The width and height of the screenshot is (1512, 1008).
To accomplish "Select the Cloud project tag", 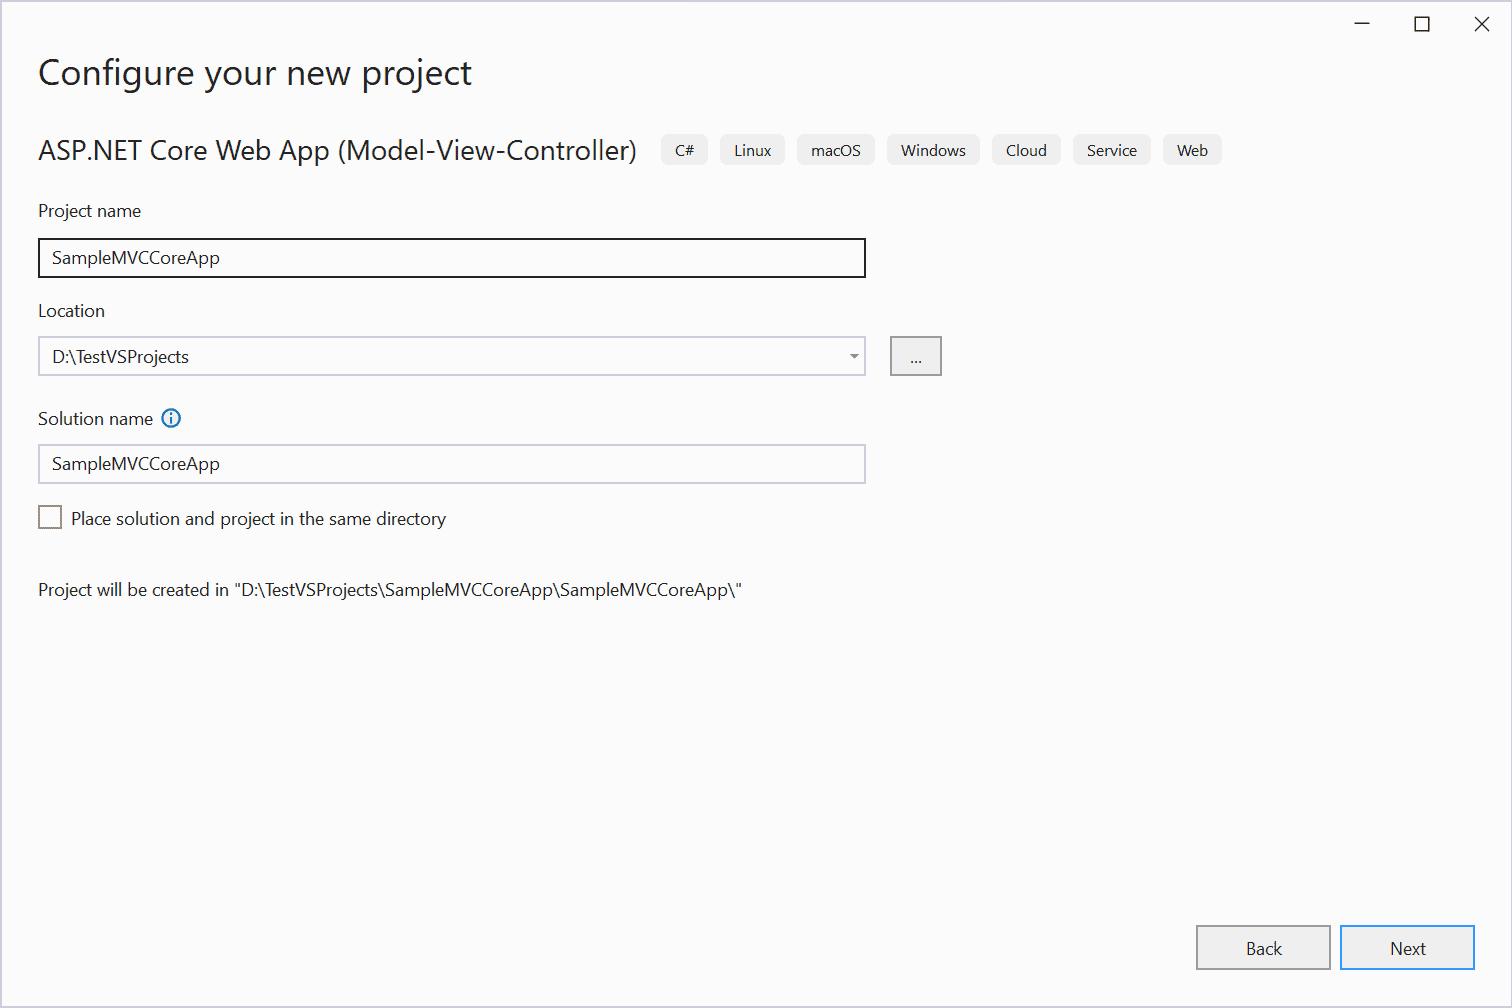I will (x=1026, y=149).
